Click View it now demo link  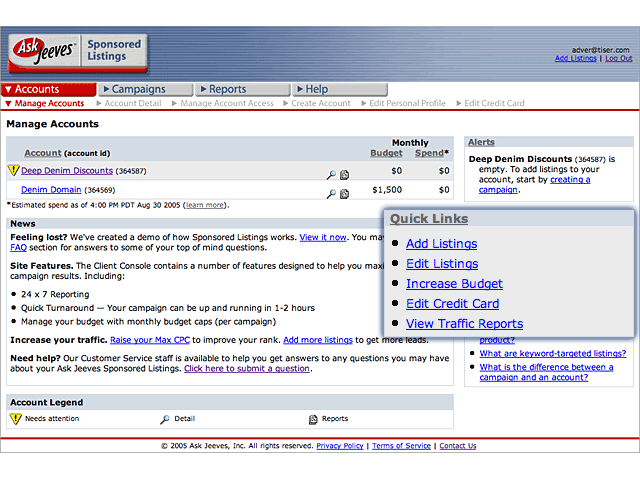pyautogui.click(x=323, y=237)
